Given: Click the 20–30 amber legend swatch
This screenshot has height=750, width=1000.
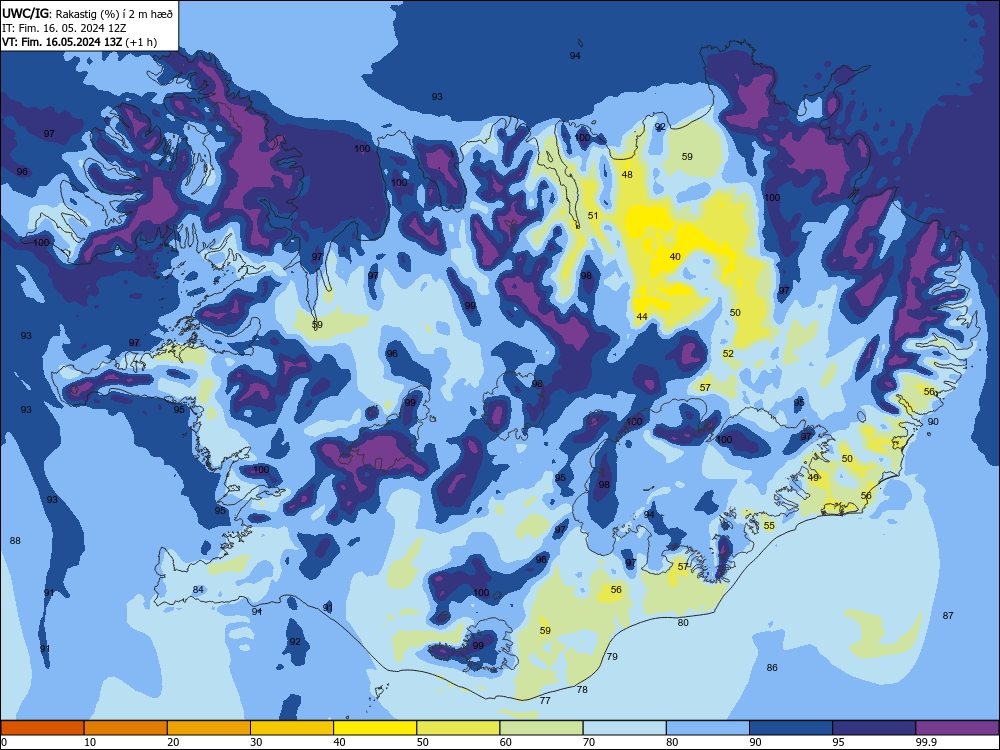Looking at the screenshot, I should (x=209, y=728).
